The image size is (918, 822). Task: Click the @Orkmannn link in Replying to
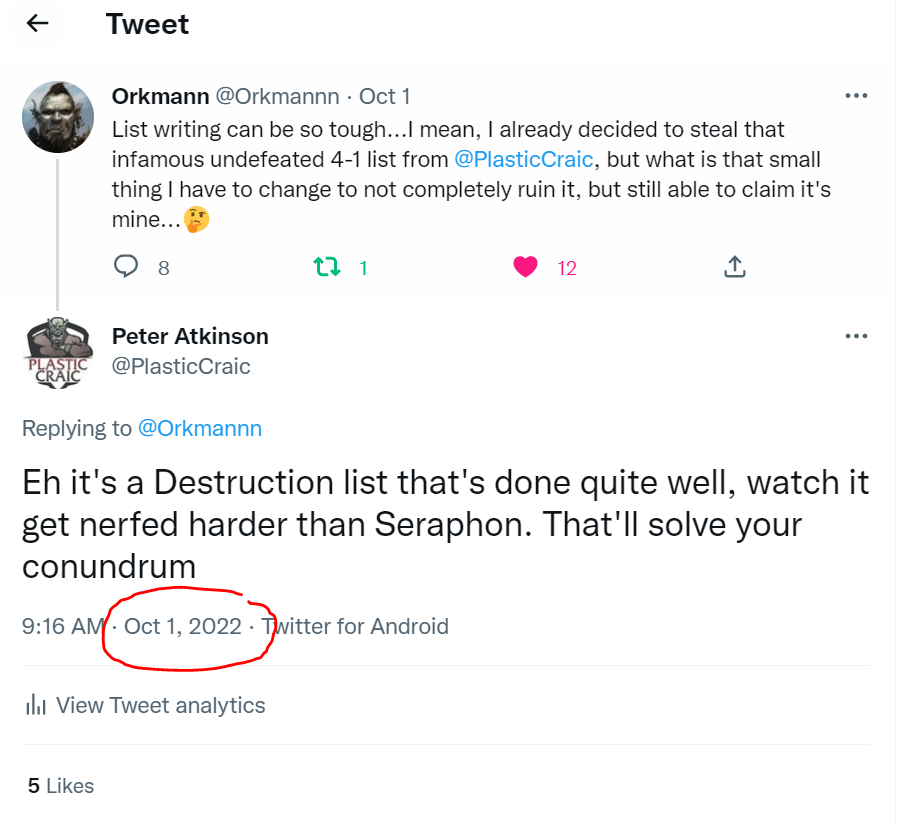[199, 428]
